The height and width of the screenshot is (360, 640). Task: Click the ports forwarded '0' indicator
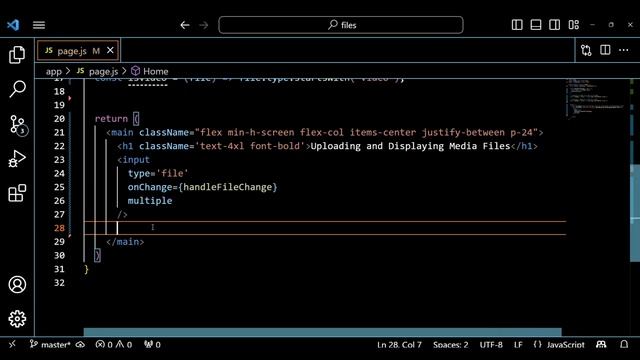click(152, 345)
